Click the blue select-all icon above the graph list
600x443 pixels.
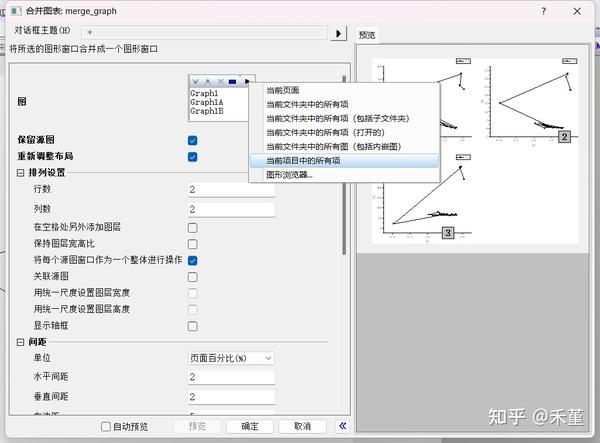tap(232, 81)
